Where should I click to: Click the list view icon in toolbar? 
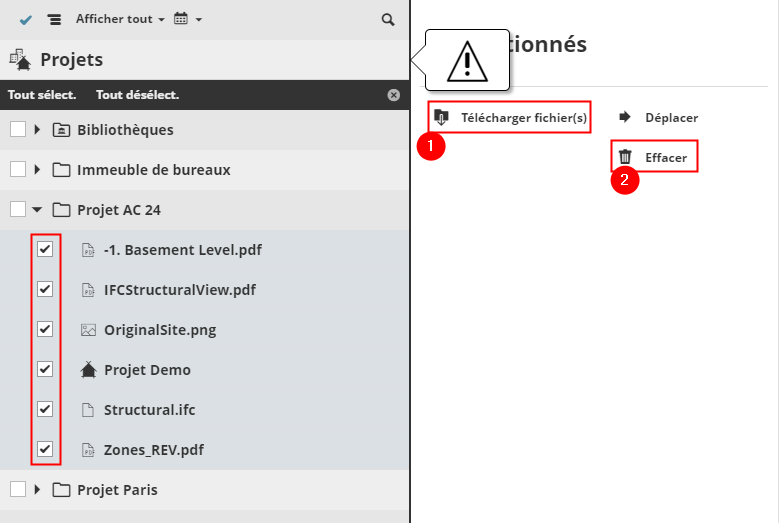click(54, 19)
